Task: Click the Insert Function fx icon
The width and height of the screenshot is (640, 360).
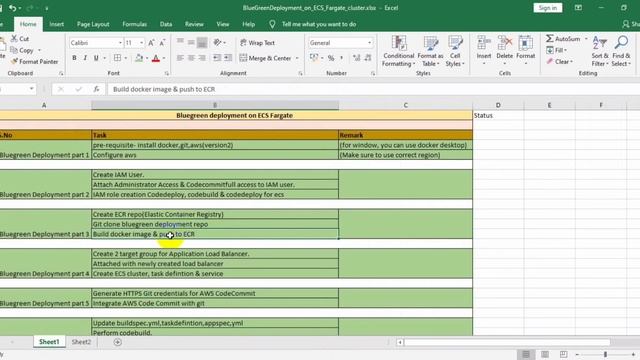Action: tap(96, 89)
